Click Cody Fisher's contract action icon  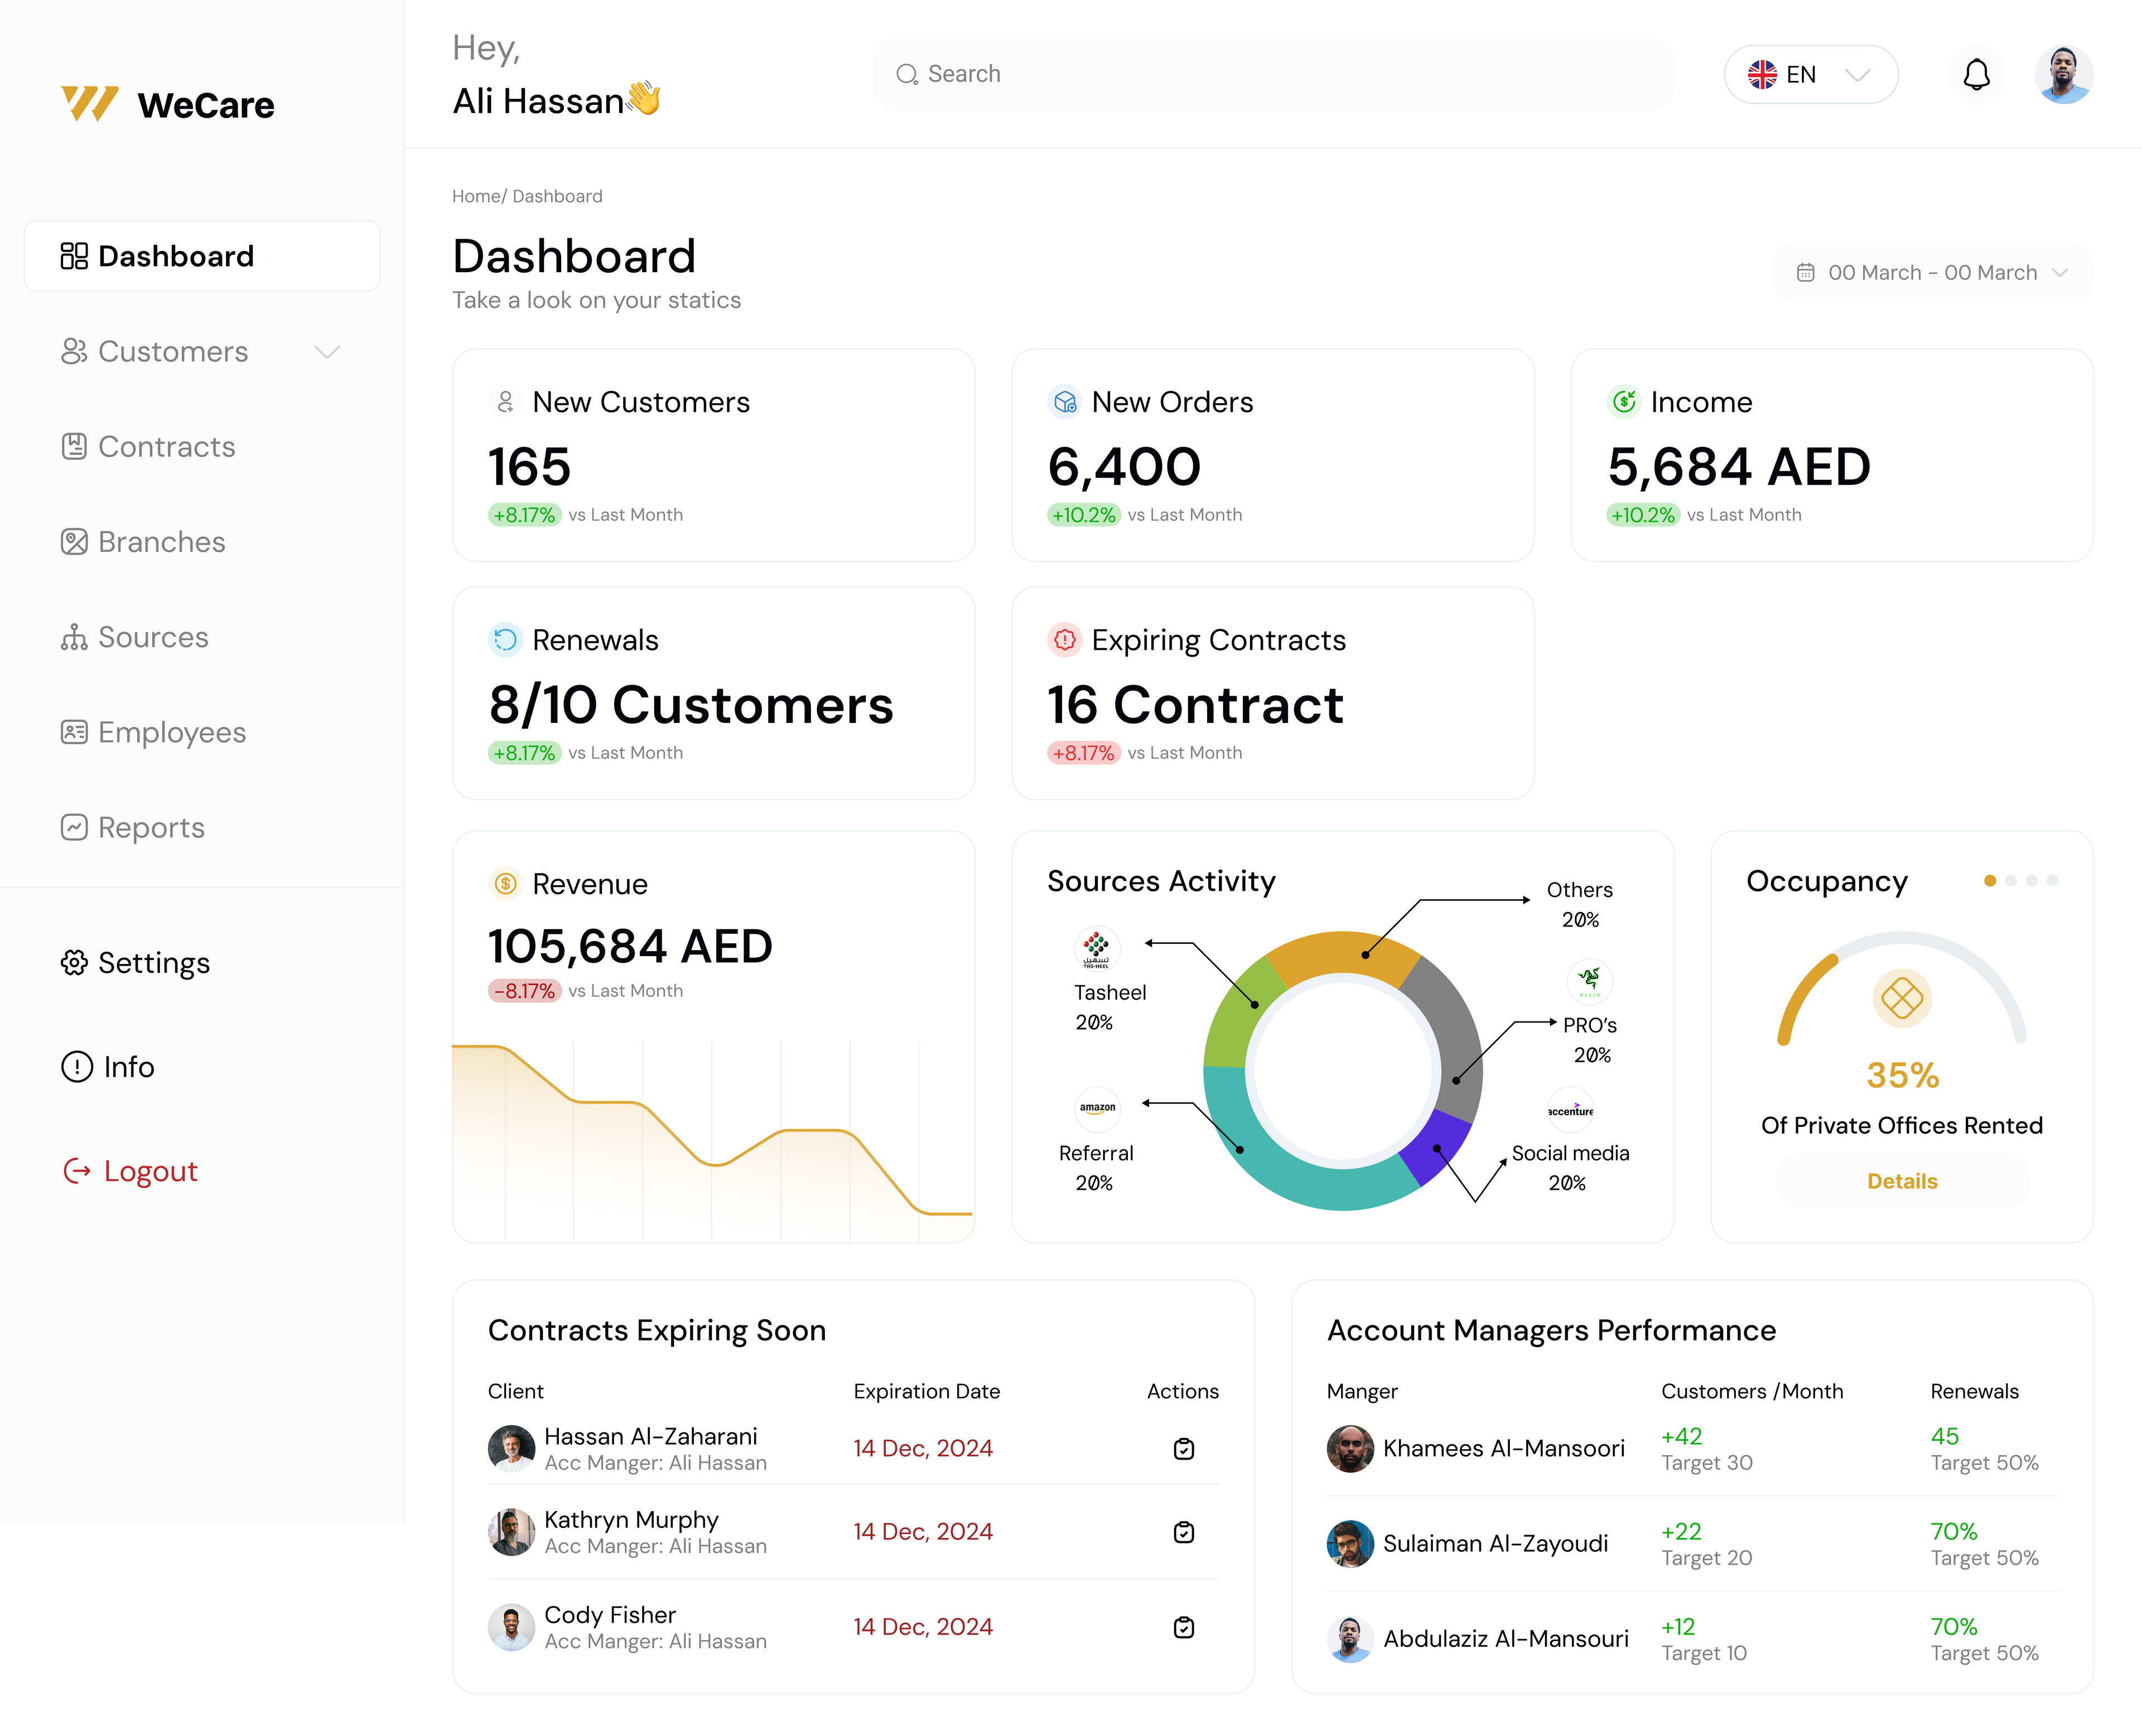(x=1183, y=1627)
